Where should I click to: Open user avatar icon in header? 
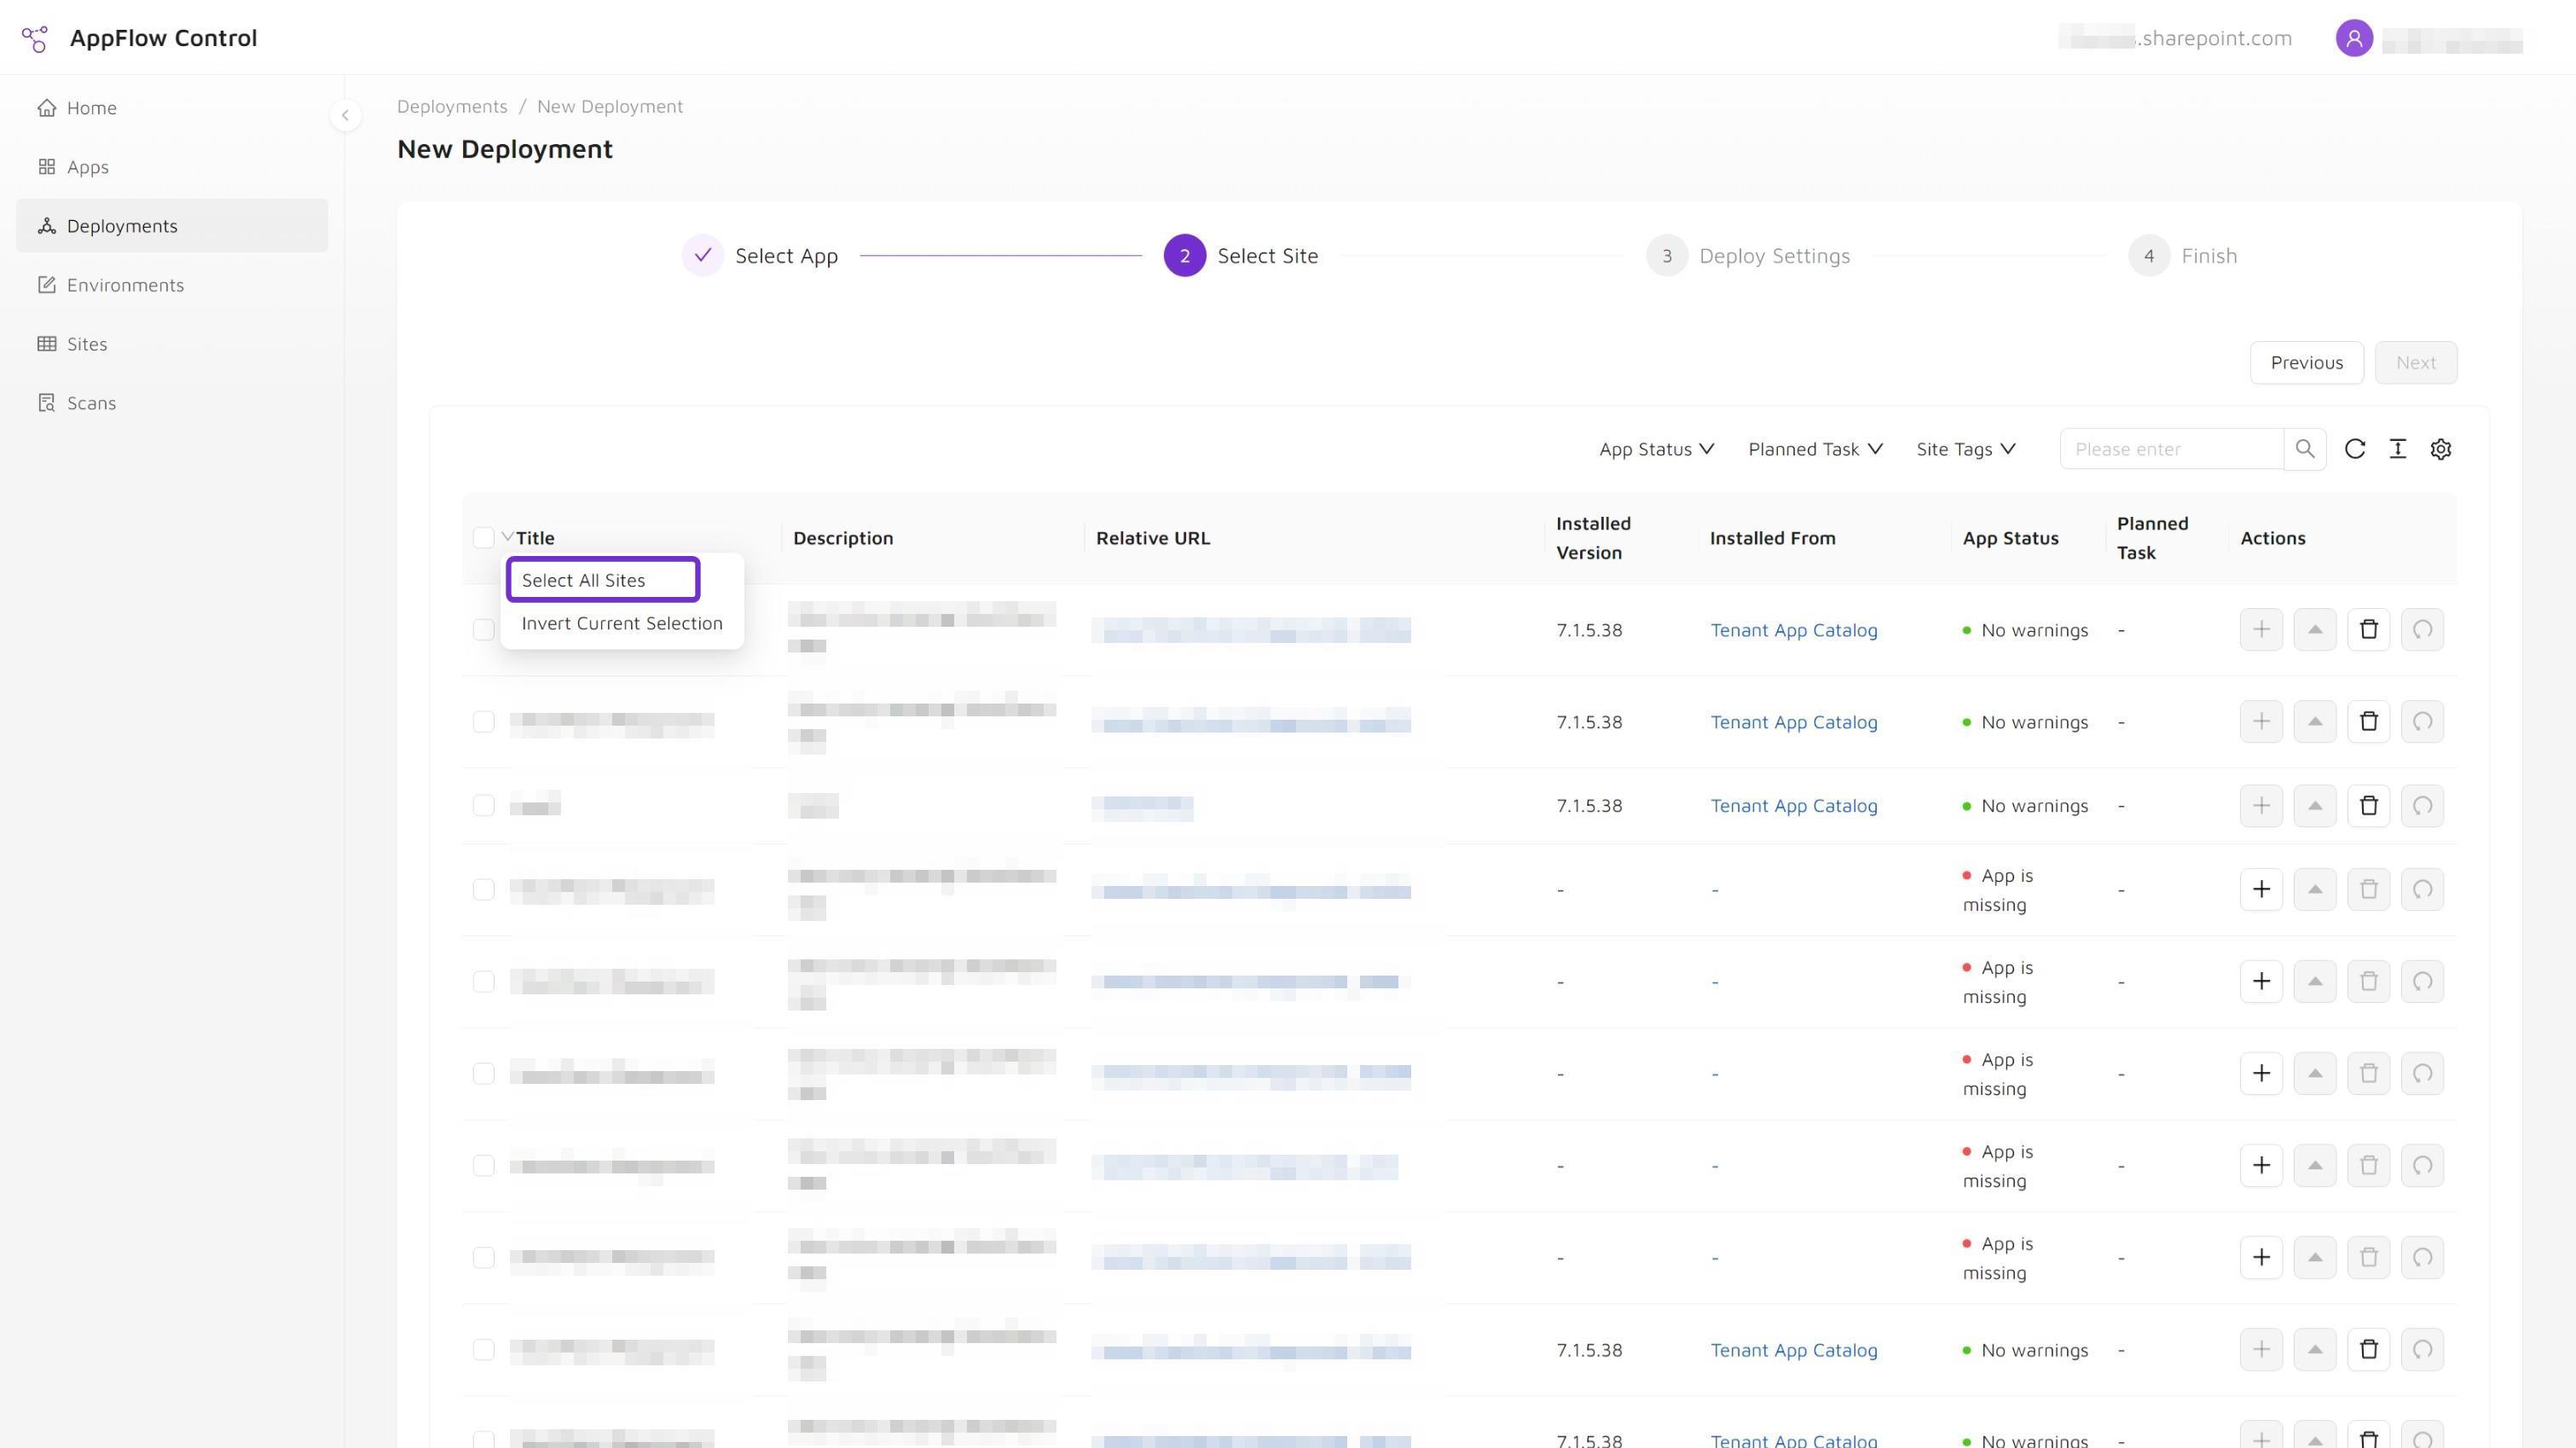pos(2354,38)
